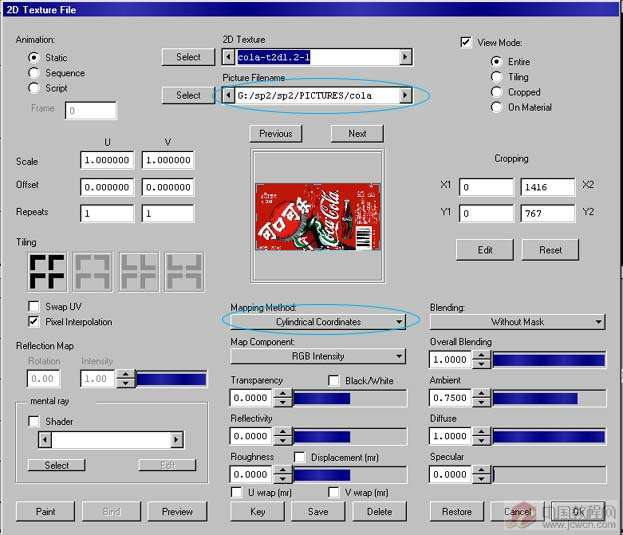Choose Script animation option
Image resolution: width=623 pixels, height=535 pixels.
click(34, 88)
